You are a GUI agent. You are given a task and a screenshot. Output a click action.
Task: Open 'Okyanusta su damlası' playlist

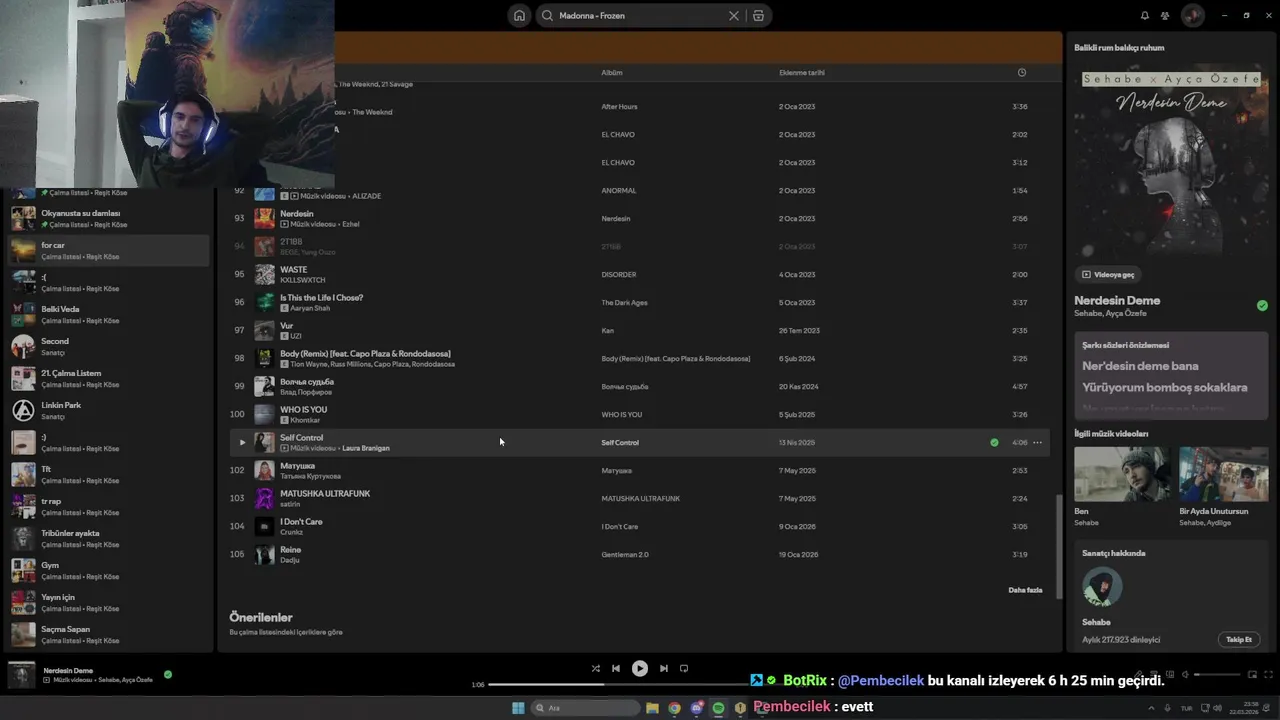point(109,218)
